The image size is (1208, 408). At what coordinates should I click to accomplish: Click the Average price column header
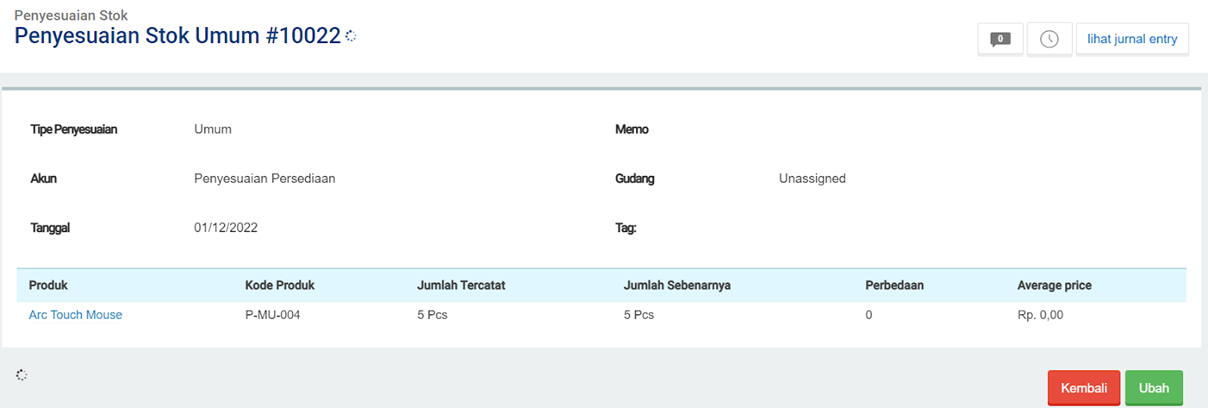(1054, 285)
